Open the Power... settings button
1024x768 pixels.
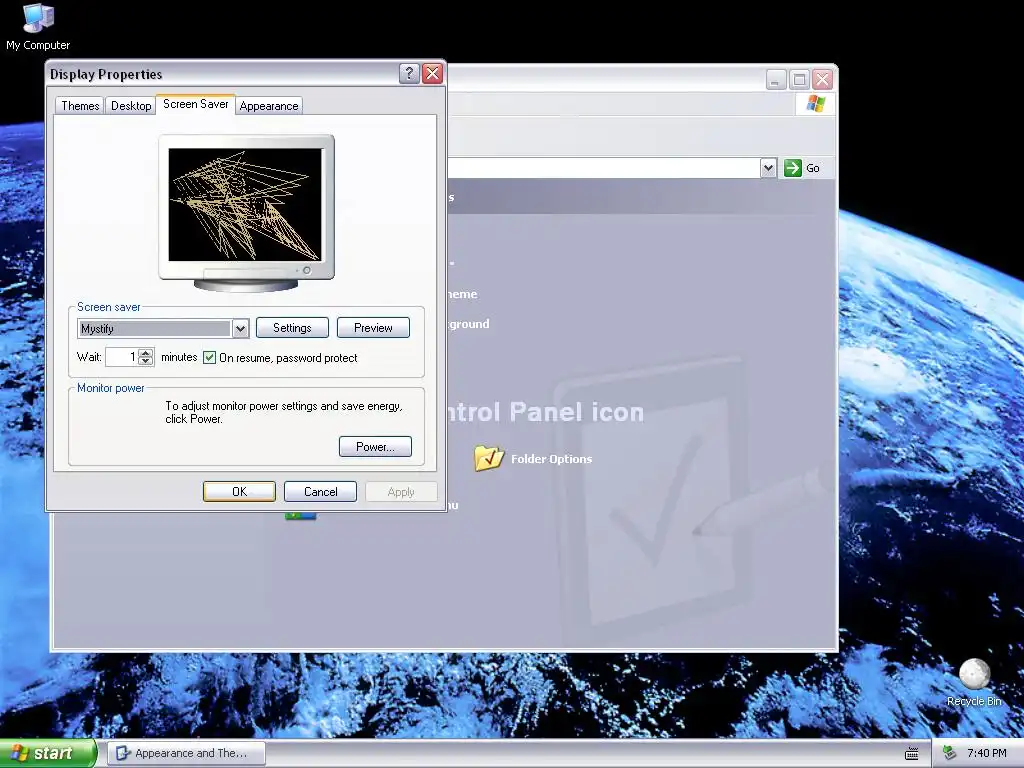375,447
